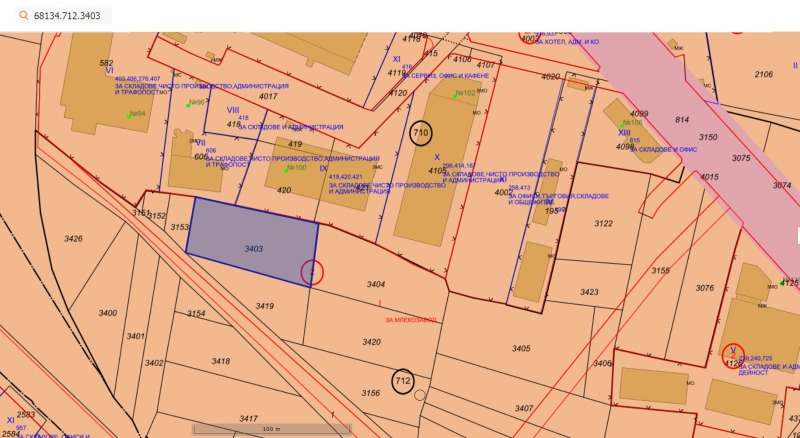This screenshot has height=438, width=800.
Task: Select parcel 3426 on the map
Action: (73, 238)
